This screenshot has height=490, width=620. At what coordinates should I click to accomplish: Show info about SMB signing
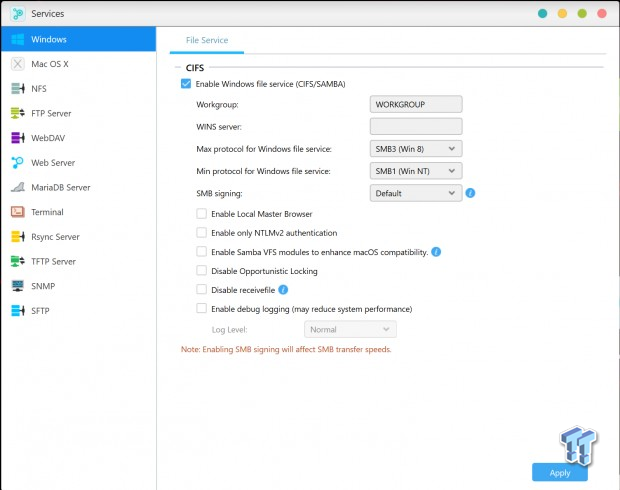pos(470,193)
